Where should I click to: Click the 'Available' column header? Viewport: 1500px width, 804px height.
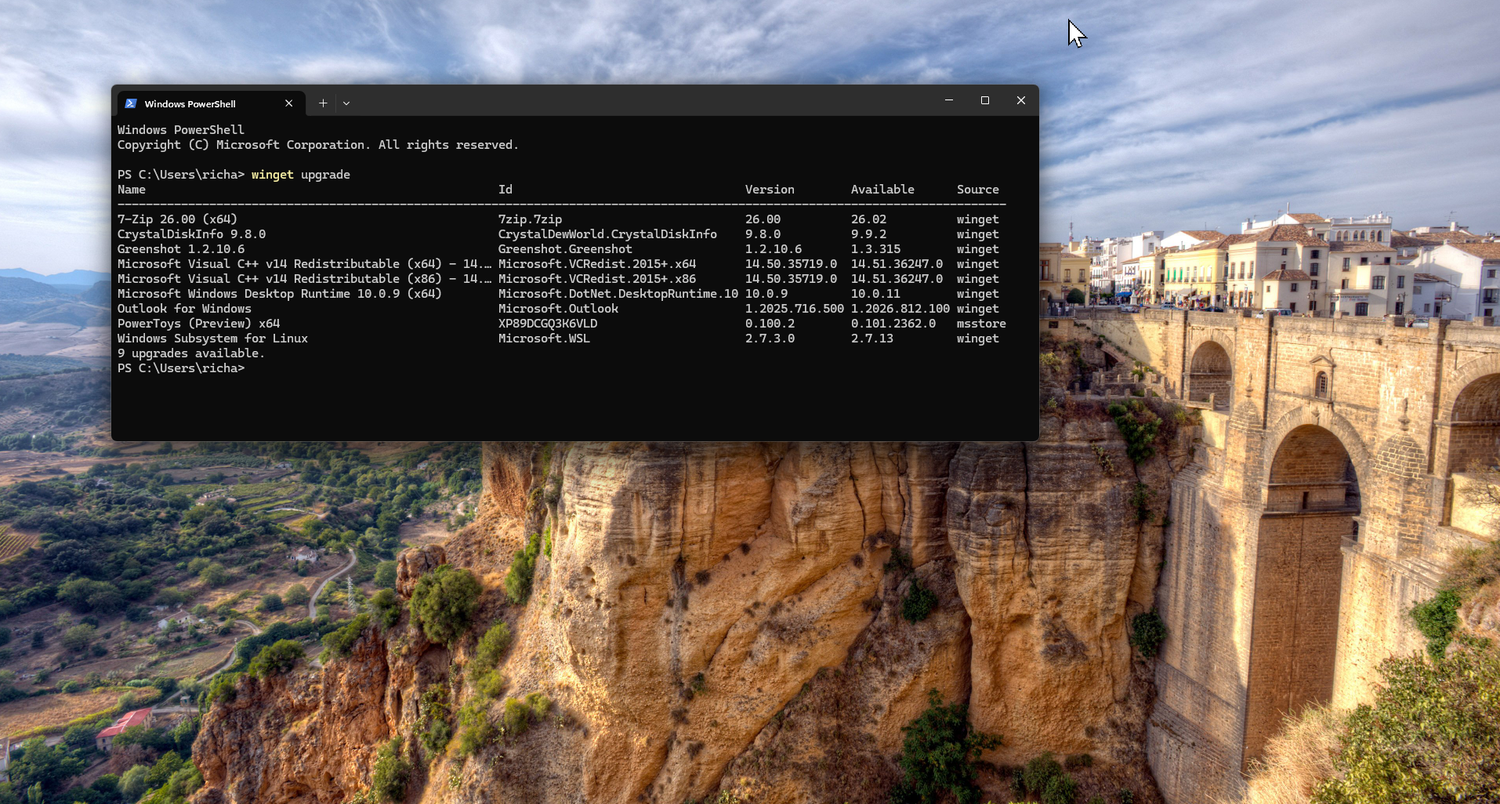click(x=883, y=190)
